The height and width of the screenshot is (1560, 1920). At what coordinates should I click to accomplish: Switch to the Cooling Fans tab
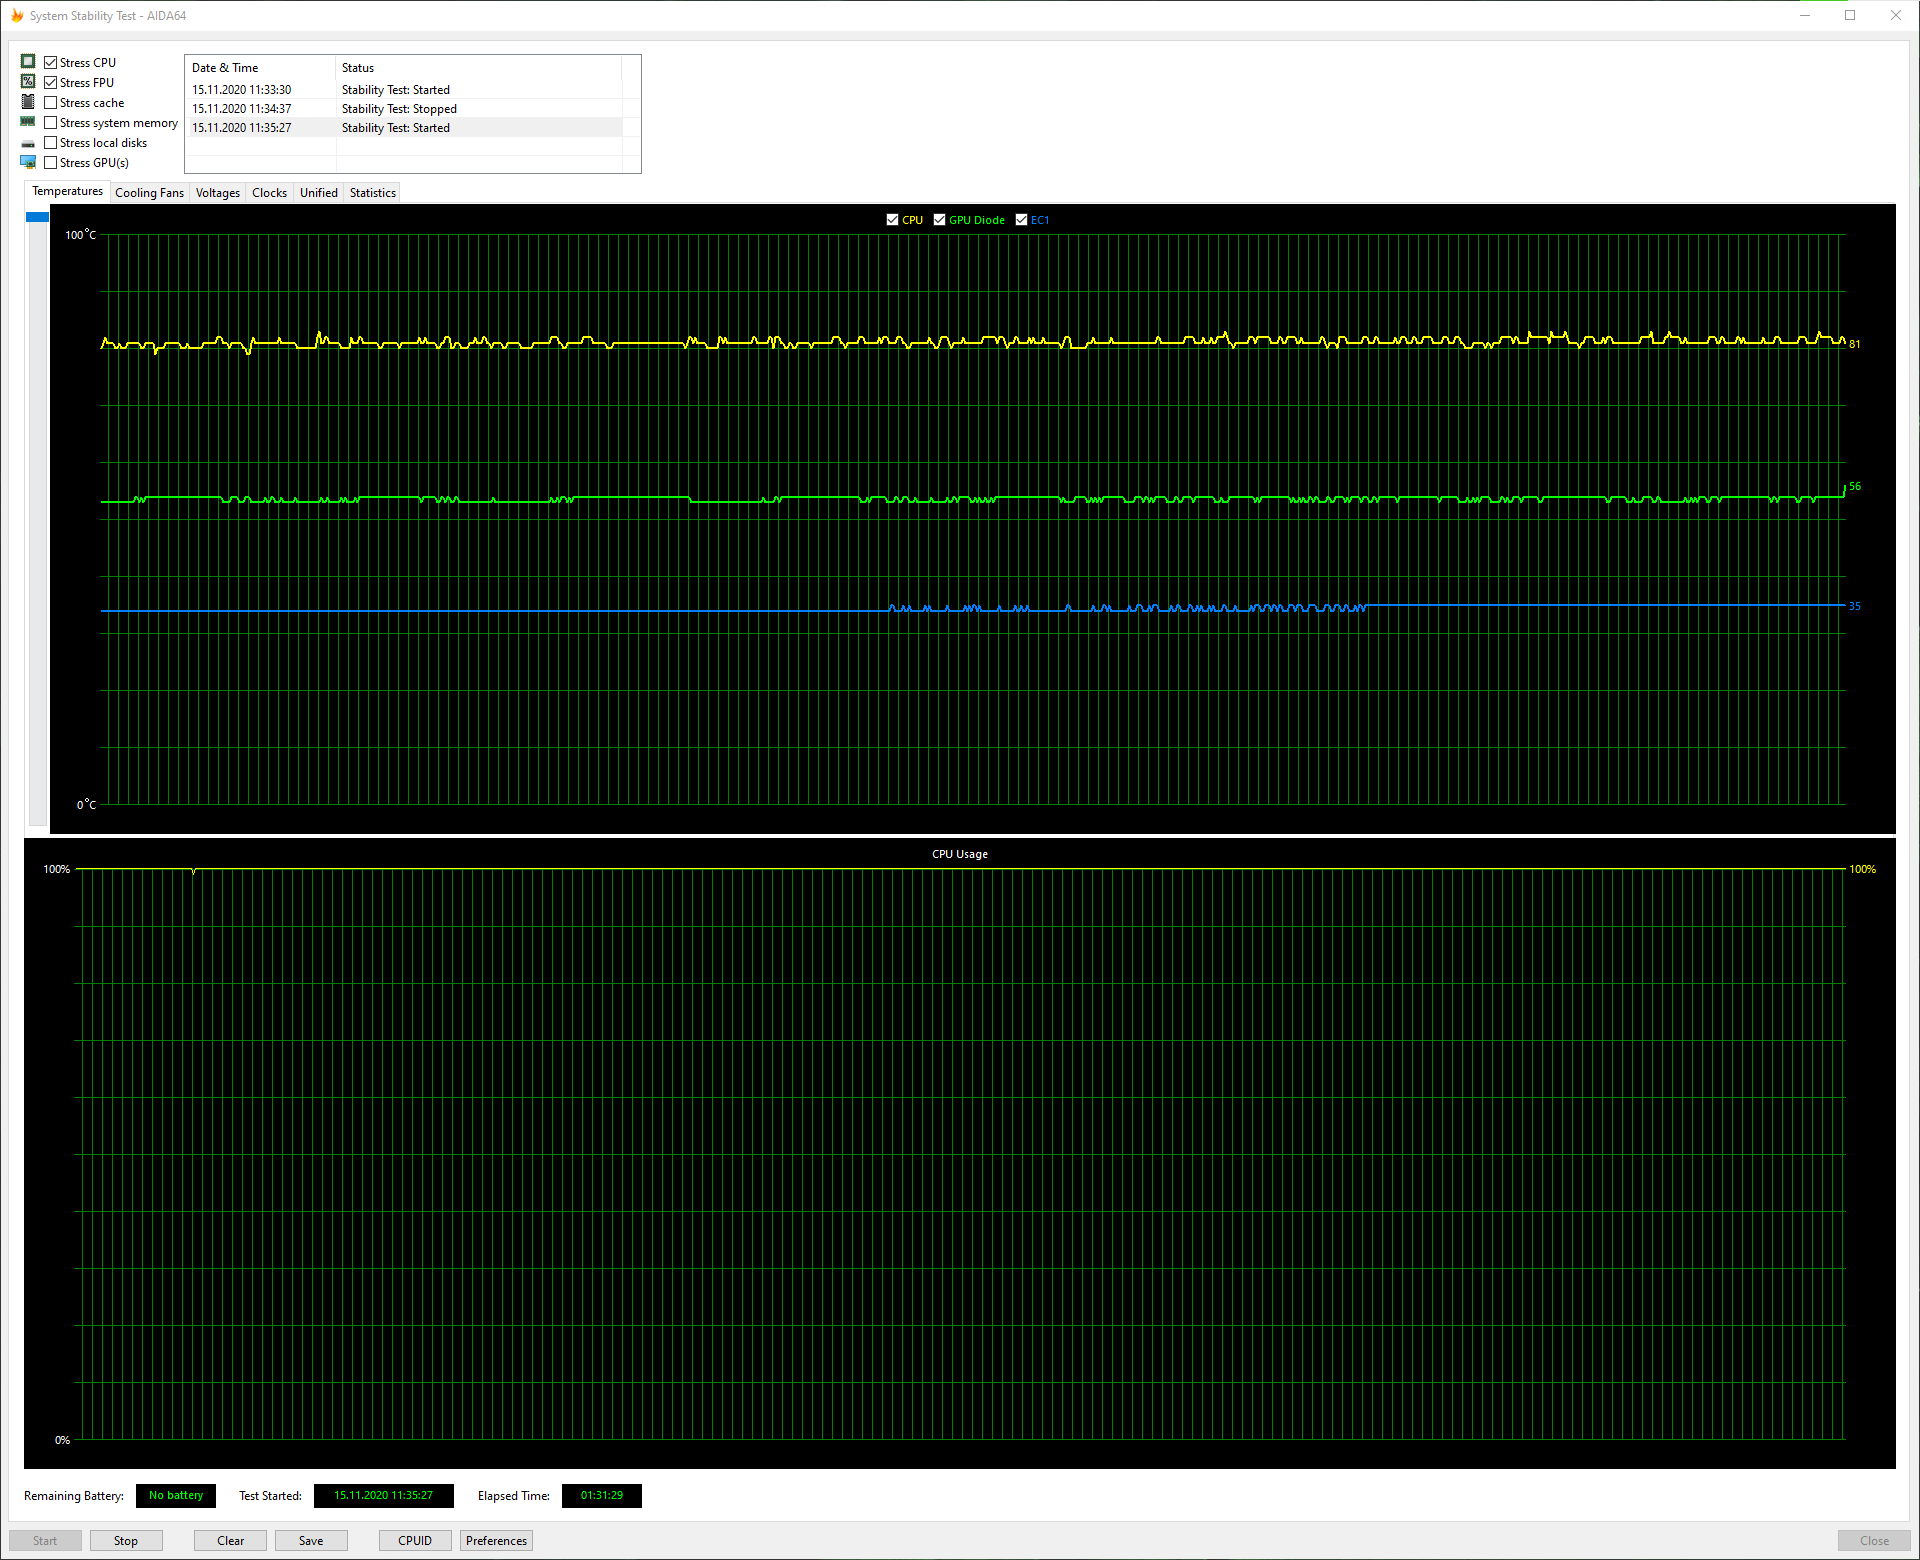(149, 193)
